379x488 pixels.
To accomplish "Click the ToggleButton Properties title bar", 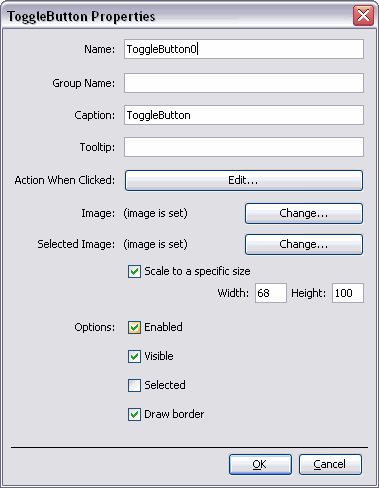I will tap(177, 16).
